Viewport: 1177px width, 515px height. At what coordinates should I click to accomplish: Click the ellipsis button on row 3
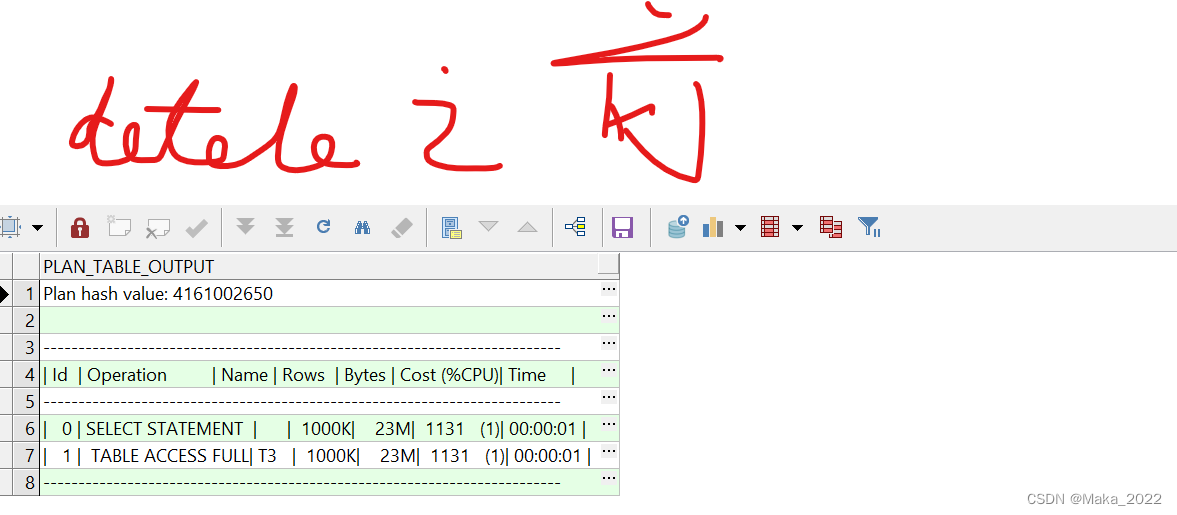point(609,343)
